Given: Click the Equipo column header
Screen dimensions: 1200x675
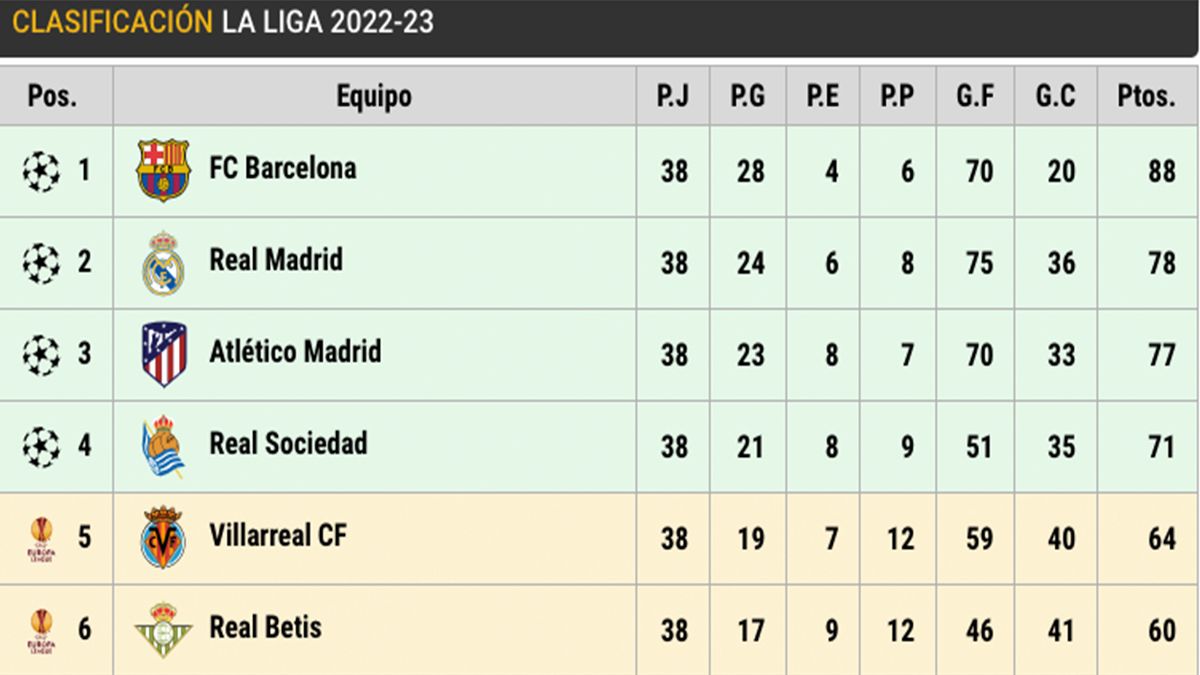Looking at the screenshot, I should click(374, 96).
